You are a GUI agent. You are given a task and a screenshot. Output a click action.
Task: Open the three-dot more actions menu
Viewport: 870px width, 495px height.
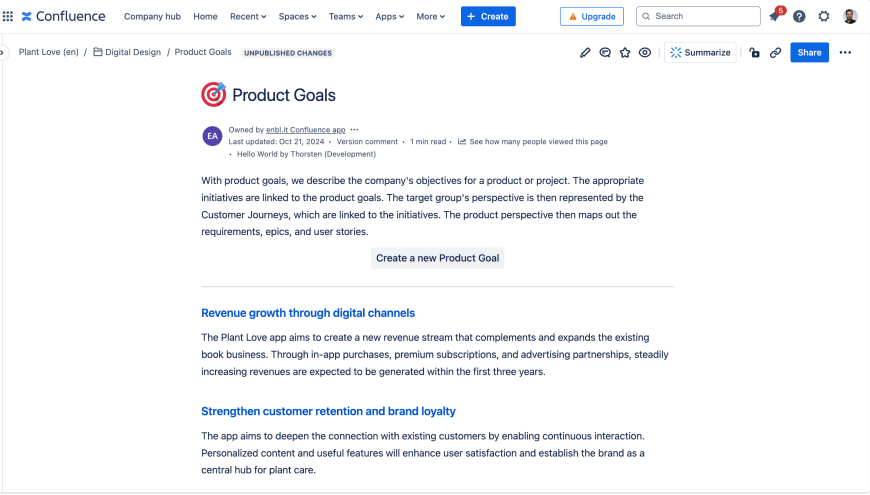point(845,53)
